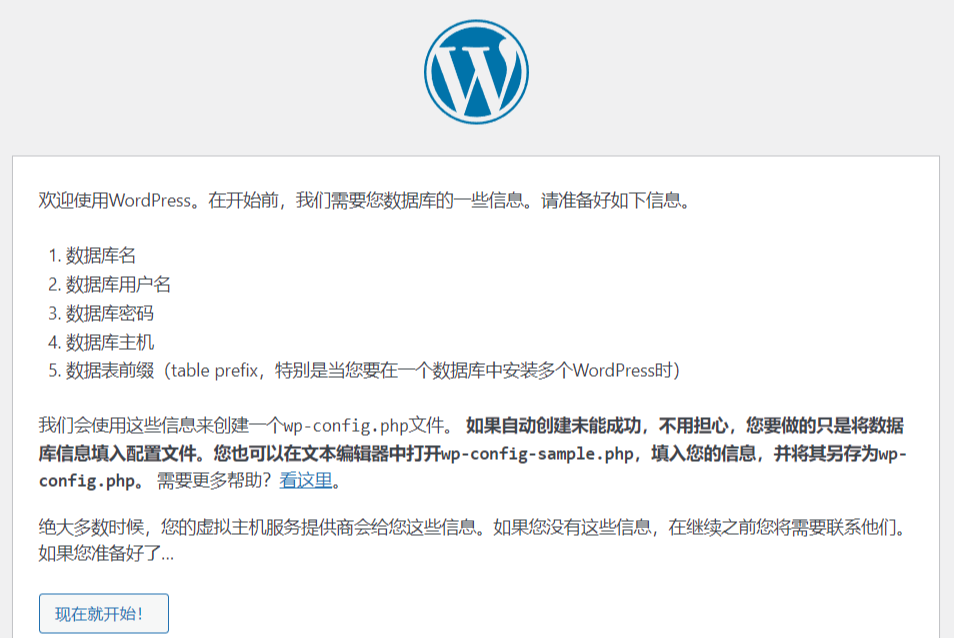Select the 数据表前缀 table prefix list item

point(372,370)
